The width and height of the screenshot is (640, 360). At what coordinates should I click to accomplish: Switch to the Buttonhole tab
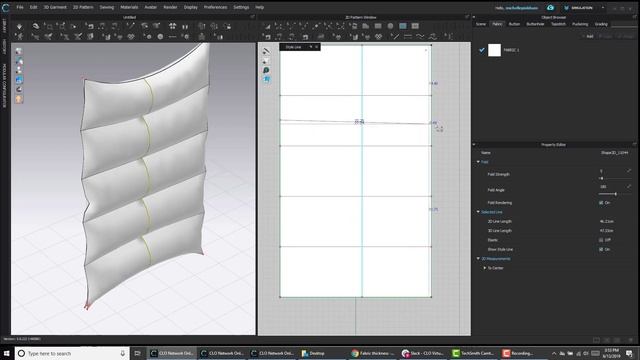pyautogui.click(x=535, y=24)
